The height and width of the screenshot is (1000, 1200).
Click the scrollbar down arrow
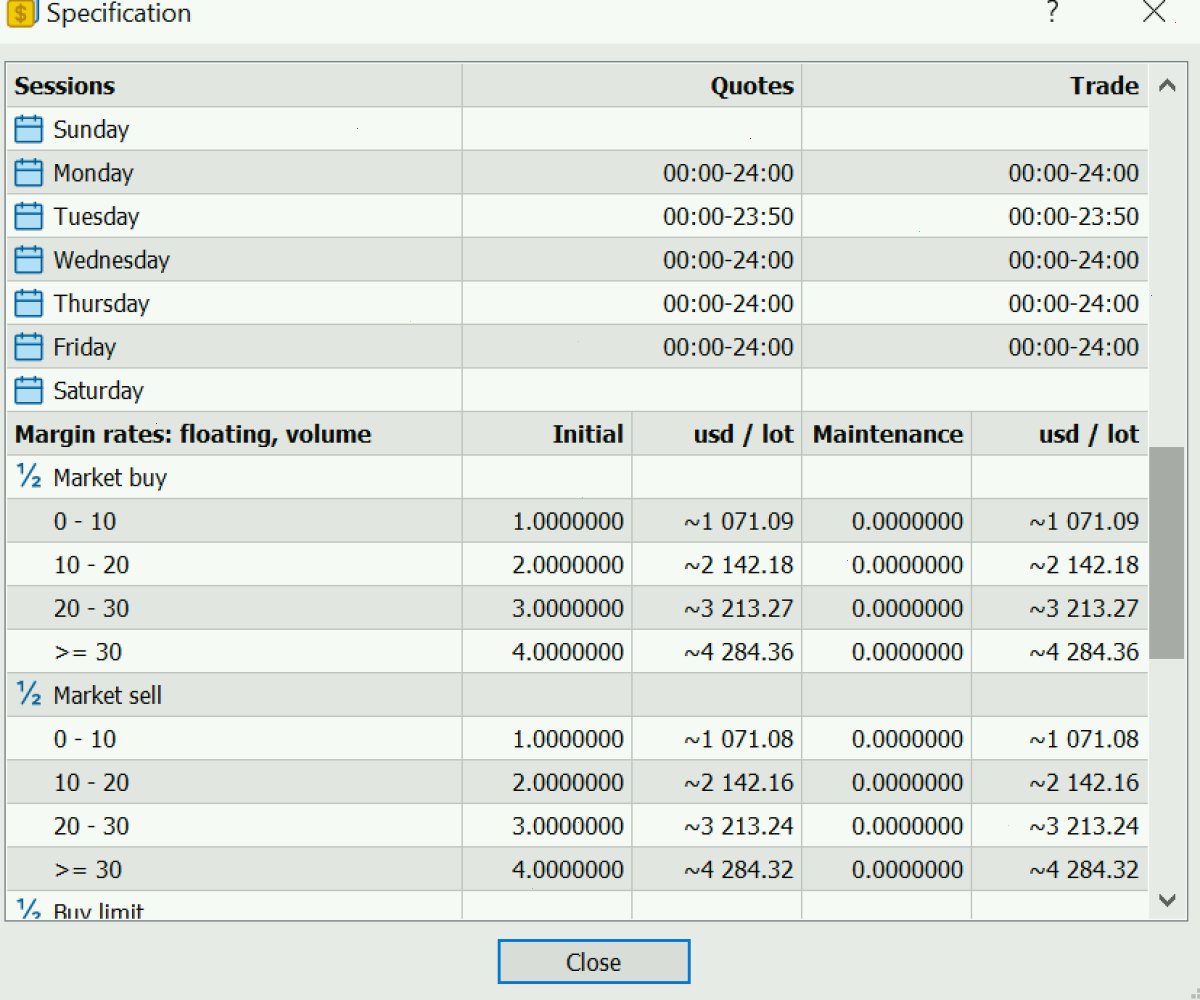click(x=1166, y=900)
